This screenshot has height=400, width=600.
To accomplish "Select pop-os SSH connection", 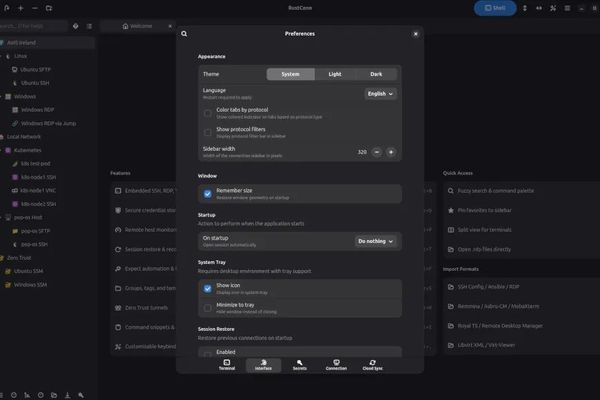I will point(34,244).
